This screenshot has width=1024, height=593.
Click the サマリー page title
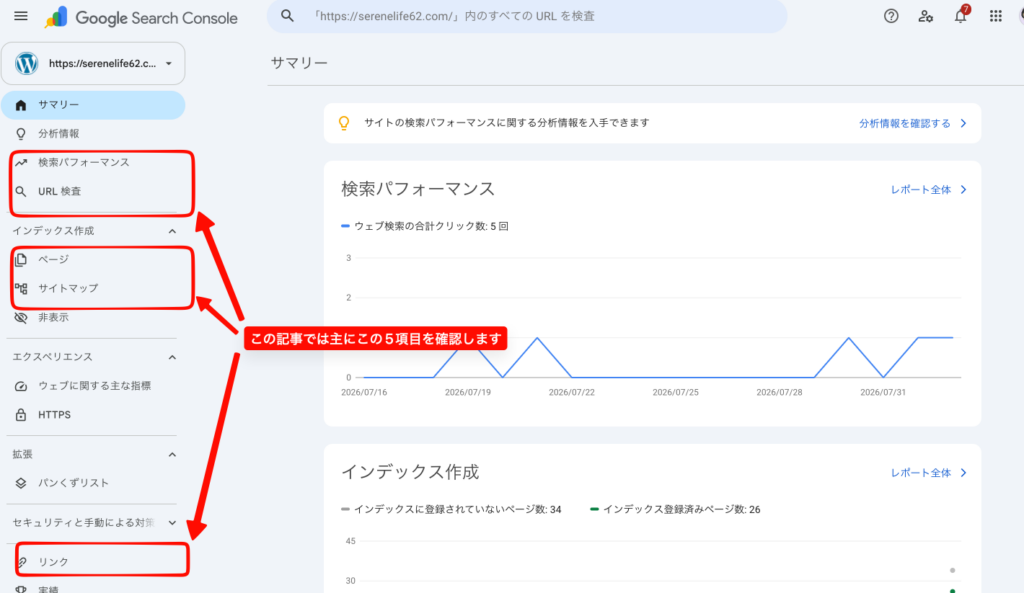(x=299, y=63)
